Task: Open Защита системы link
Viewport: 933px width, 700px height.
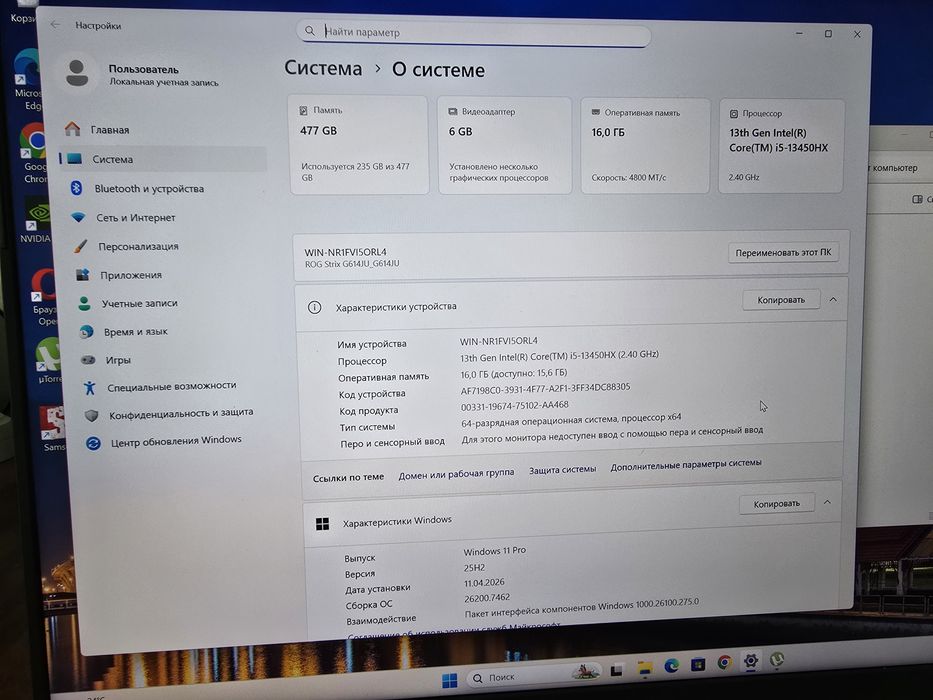Action: (562, 470)
